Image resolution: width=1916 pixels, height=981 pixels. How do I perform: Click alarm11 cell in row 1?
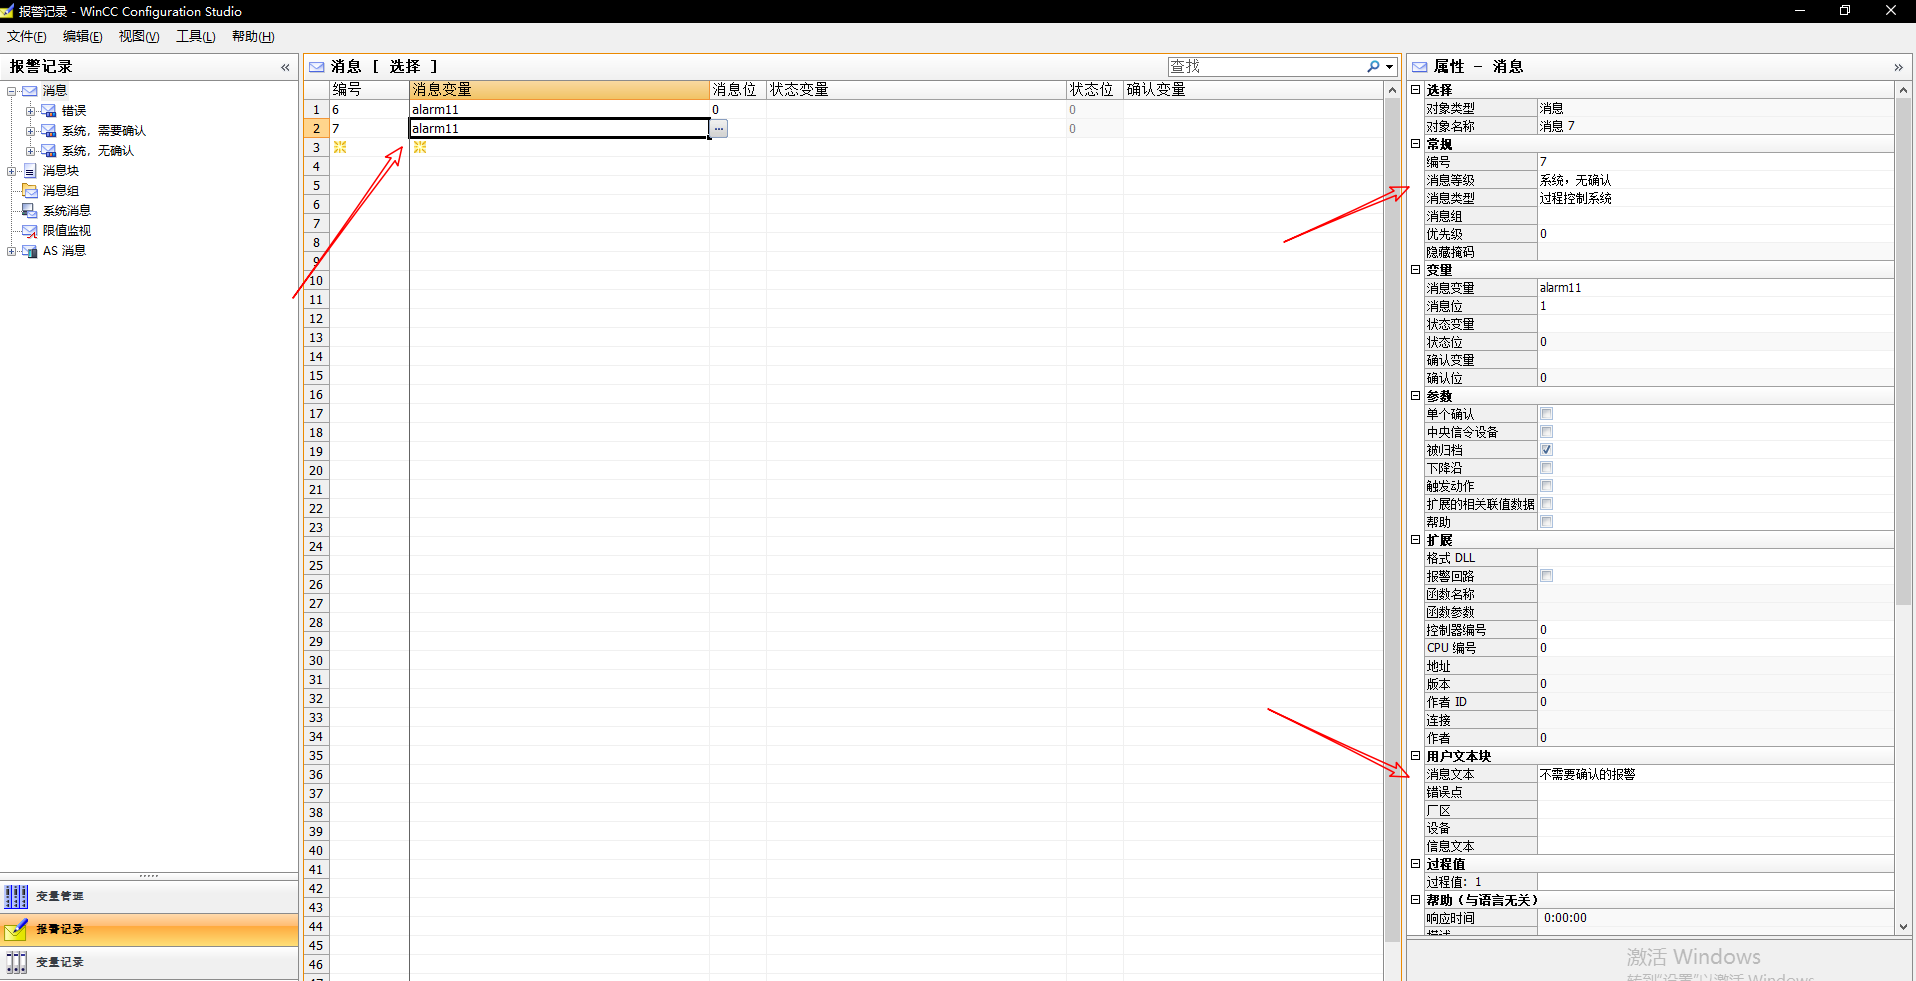(x=559, y=110)
